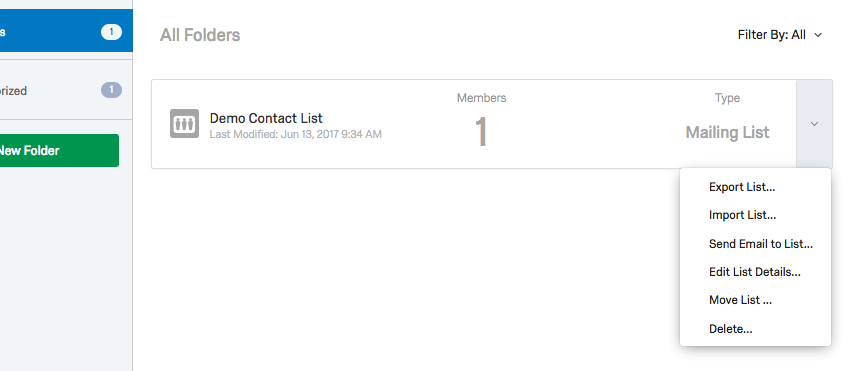Select the highlighted blue sidebar folder item

point(66,32)
